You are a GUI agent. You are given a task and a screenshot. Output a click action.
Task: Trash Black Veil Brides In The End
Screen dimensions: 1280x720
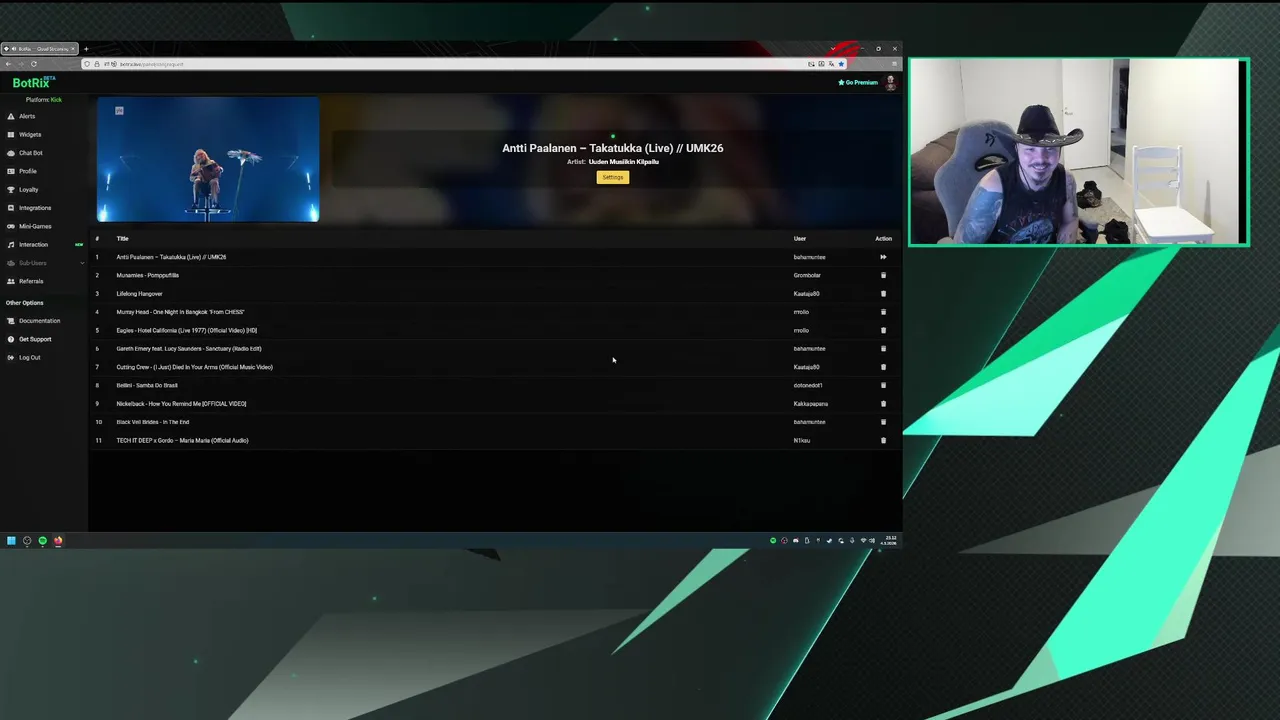(x=883, y=422)
